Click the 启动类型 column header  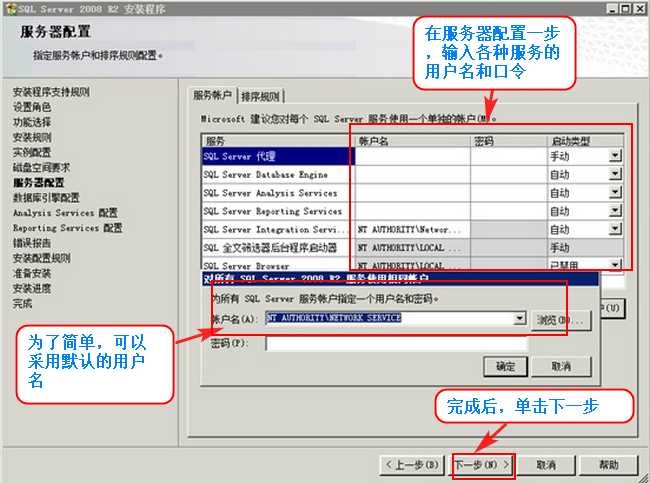(x=585, y=141)
